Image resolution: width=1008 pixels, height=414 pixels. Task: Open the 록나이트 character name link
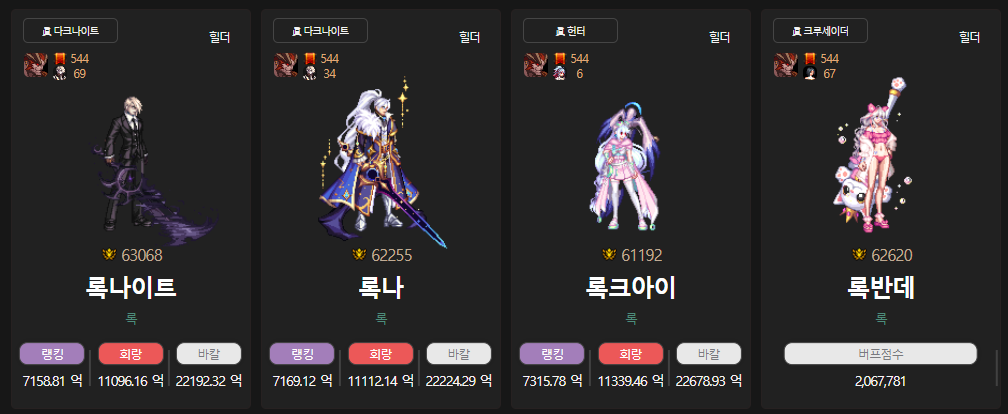(x=131, y=288)
